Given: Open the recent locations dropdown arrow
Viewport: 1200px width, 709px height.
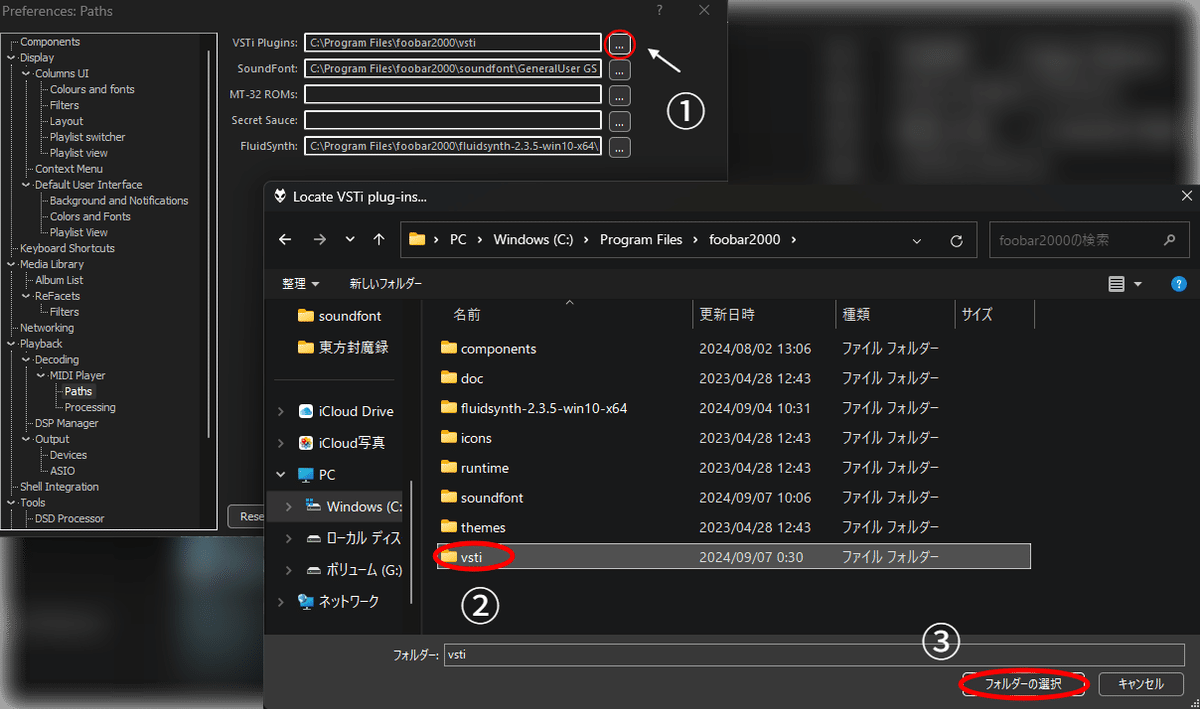Looking at the screenshot, I should pyautogui.click(x=349, y=240).
